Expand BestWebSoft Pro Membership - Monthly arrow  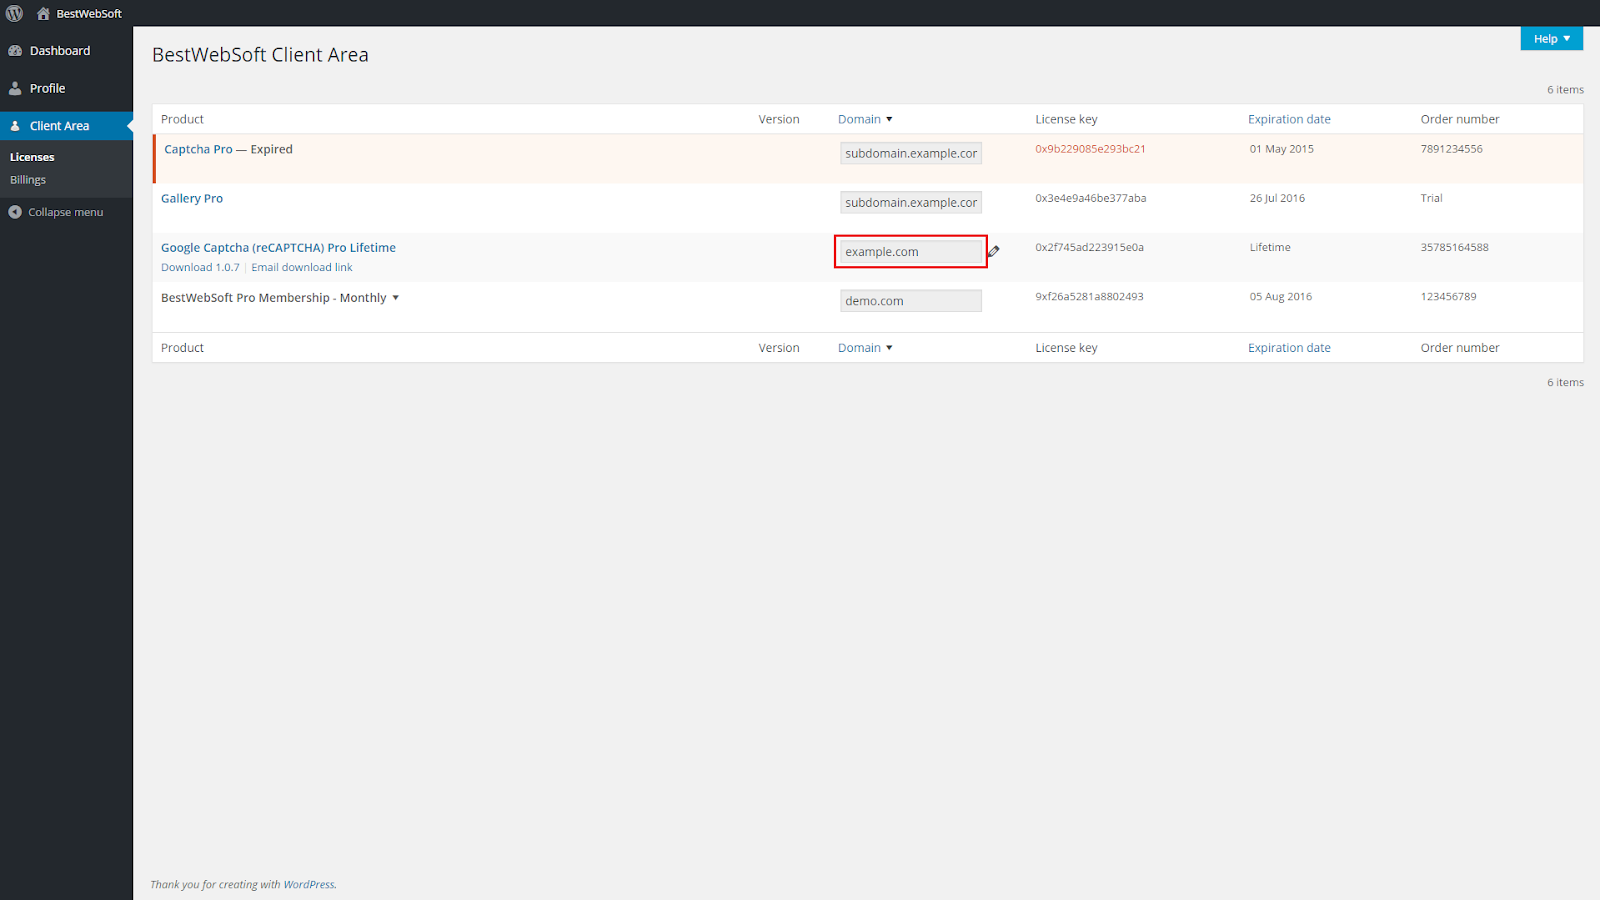click(x=395, y=298)
